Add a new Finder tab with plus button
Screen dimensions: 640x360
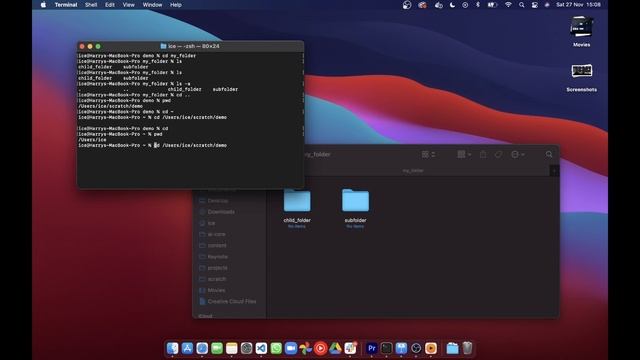(x=554, y=171)
